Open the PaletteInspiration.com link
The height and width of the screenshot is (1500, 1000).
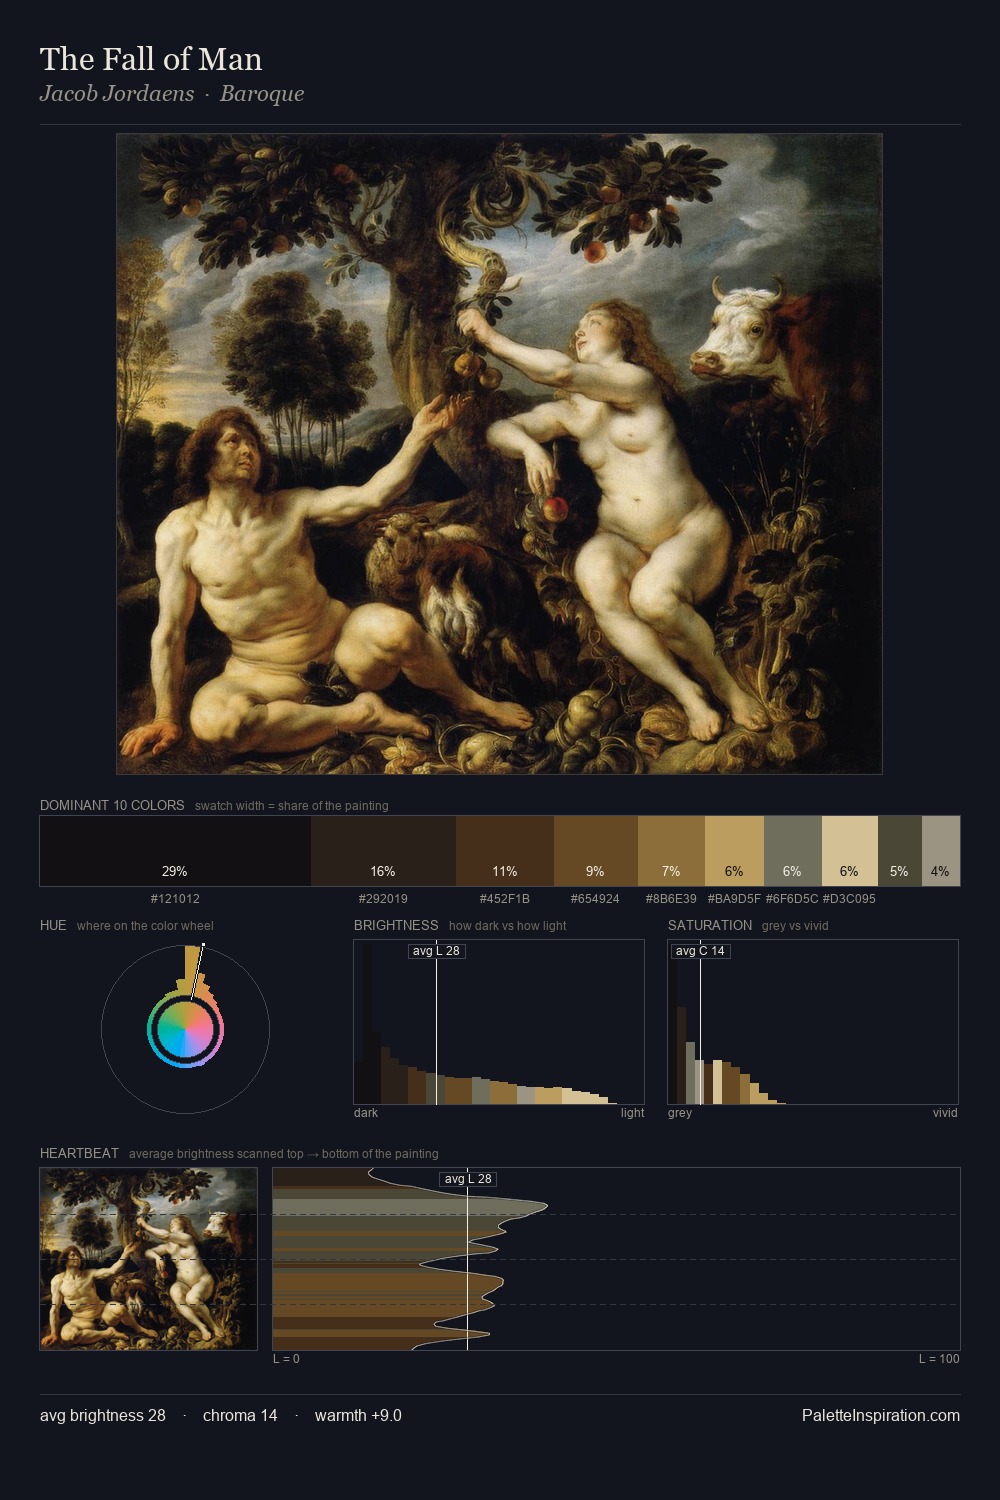point(881,1415)
